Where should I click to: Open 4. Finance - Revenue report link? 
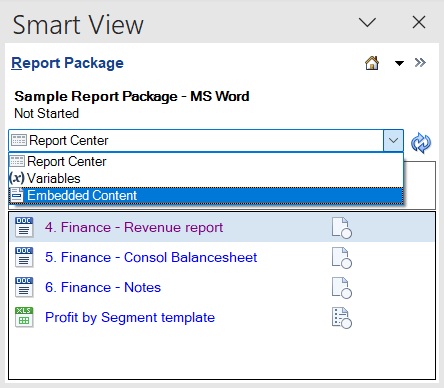pyautogui.click(x=134, y=227)
